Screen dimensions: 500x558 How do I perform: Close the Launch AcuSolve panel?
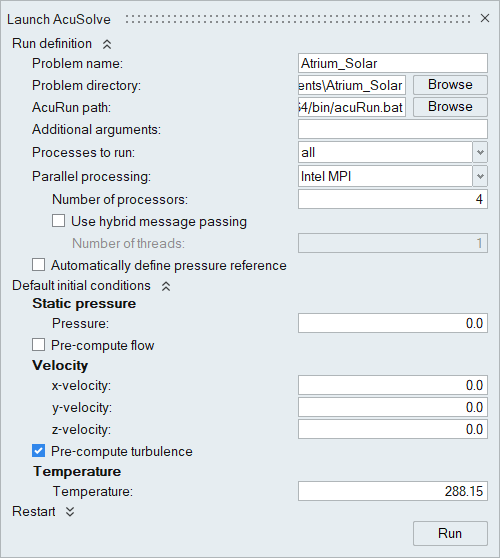485,18
